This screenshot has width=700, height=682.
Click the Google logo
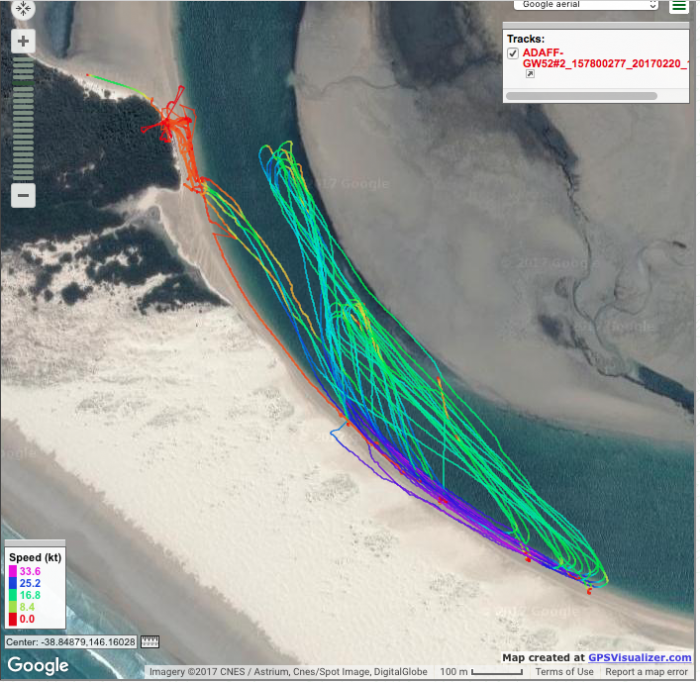point(39,665)
